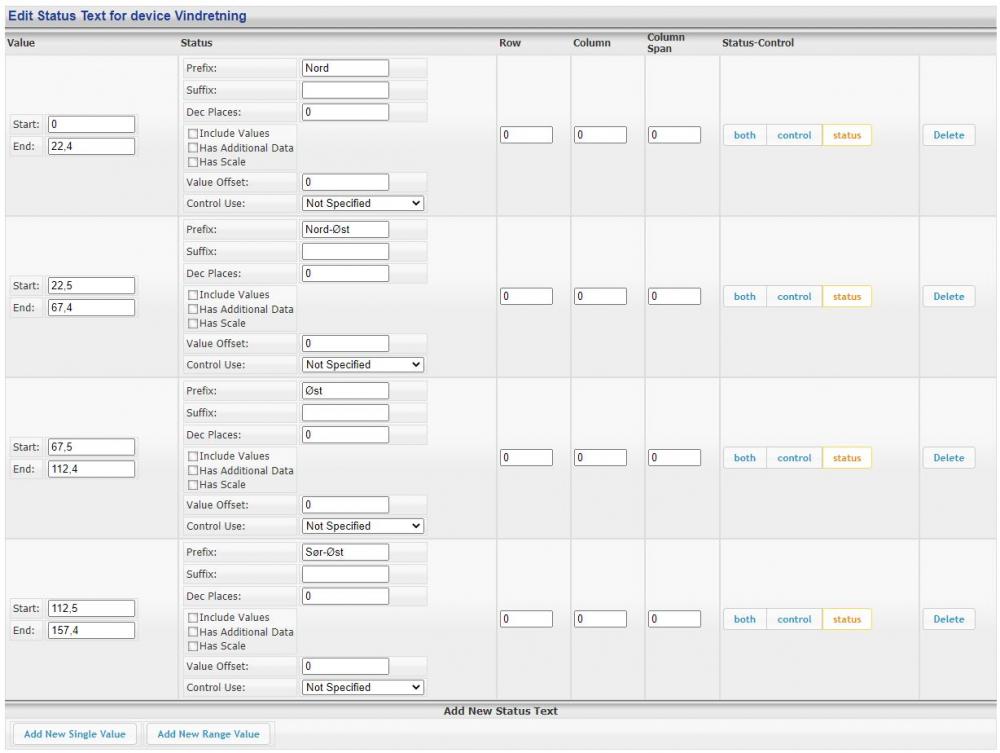This screenshot has height=753, width=1000.
Task: Set Sør-Øst row to 'both'
Action: 745,619
